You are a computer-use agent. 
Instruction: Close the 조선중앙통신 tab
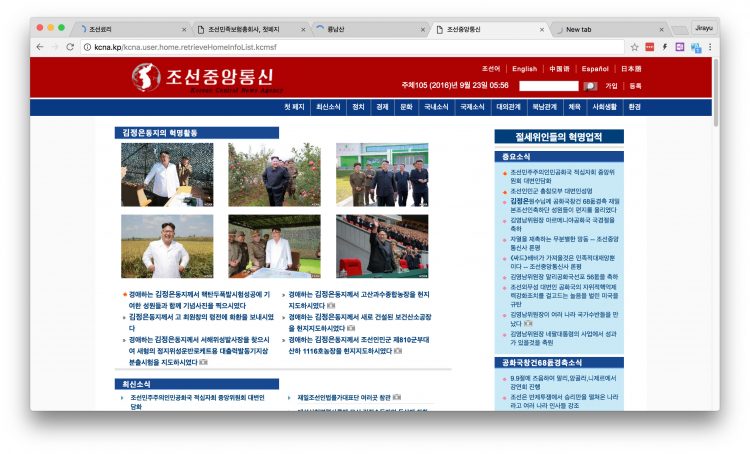coord(542,30)
